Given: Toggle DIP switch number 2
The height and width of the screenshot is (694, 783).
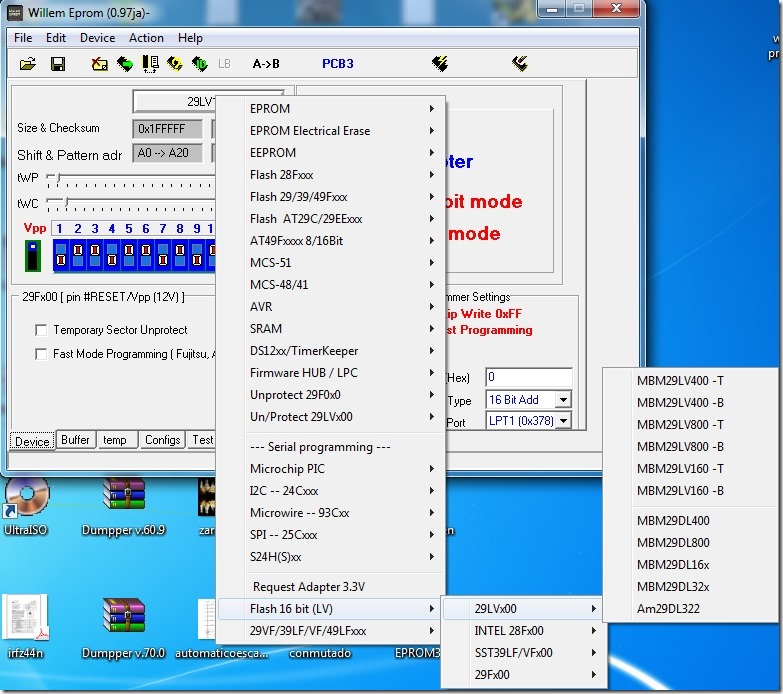Looking at the screenshot, I should pos(78,256).
